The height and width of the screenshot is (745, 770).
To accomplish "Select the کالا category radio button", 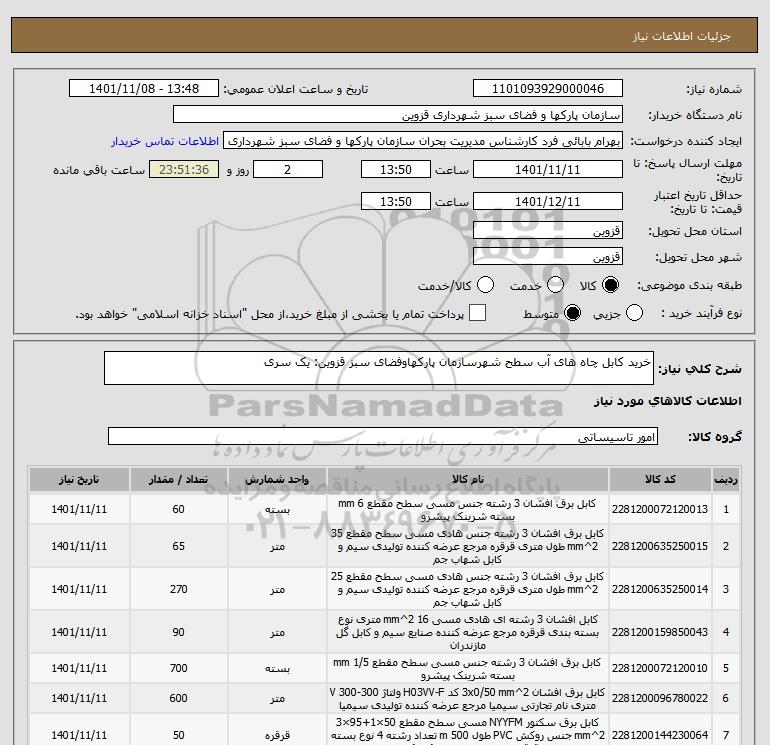I will tap(610, 285).
